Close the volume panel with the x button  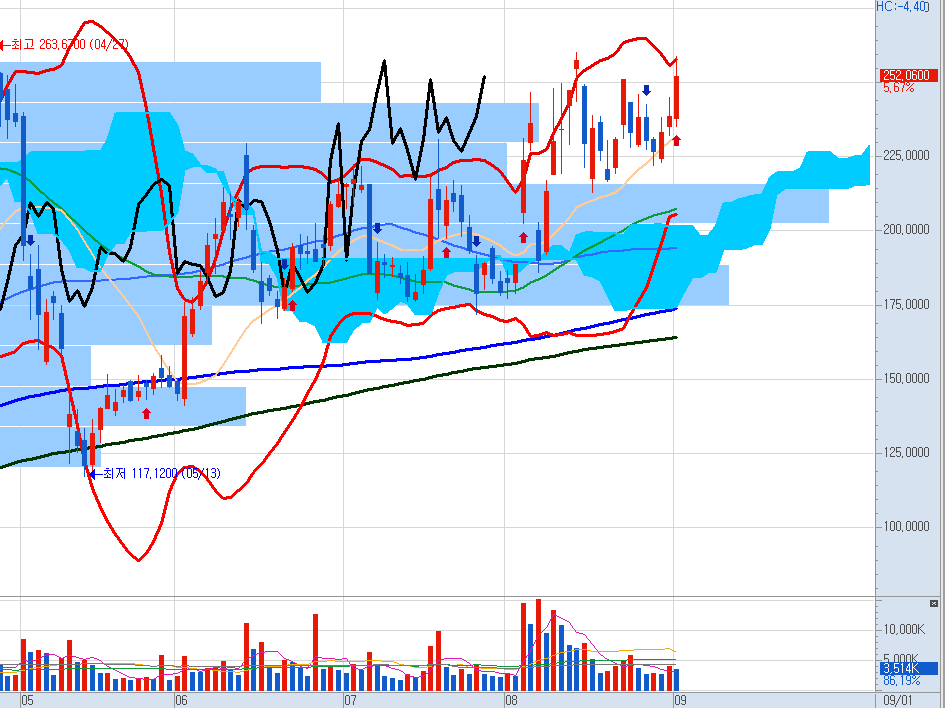[934, 603]
